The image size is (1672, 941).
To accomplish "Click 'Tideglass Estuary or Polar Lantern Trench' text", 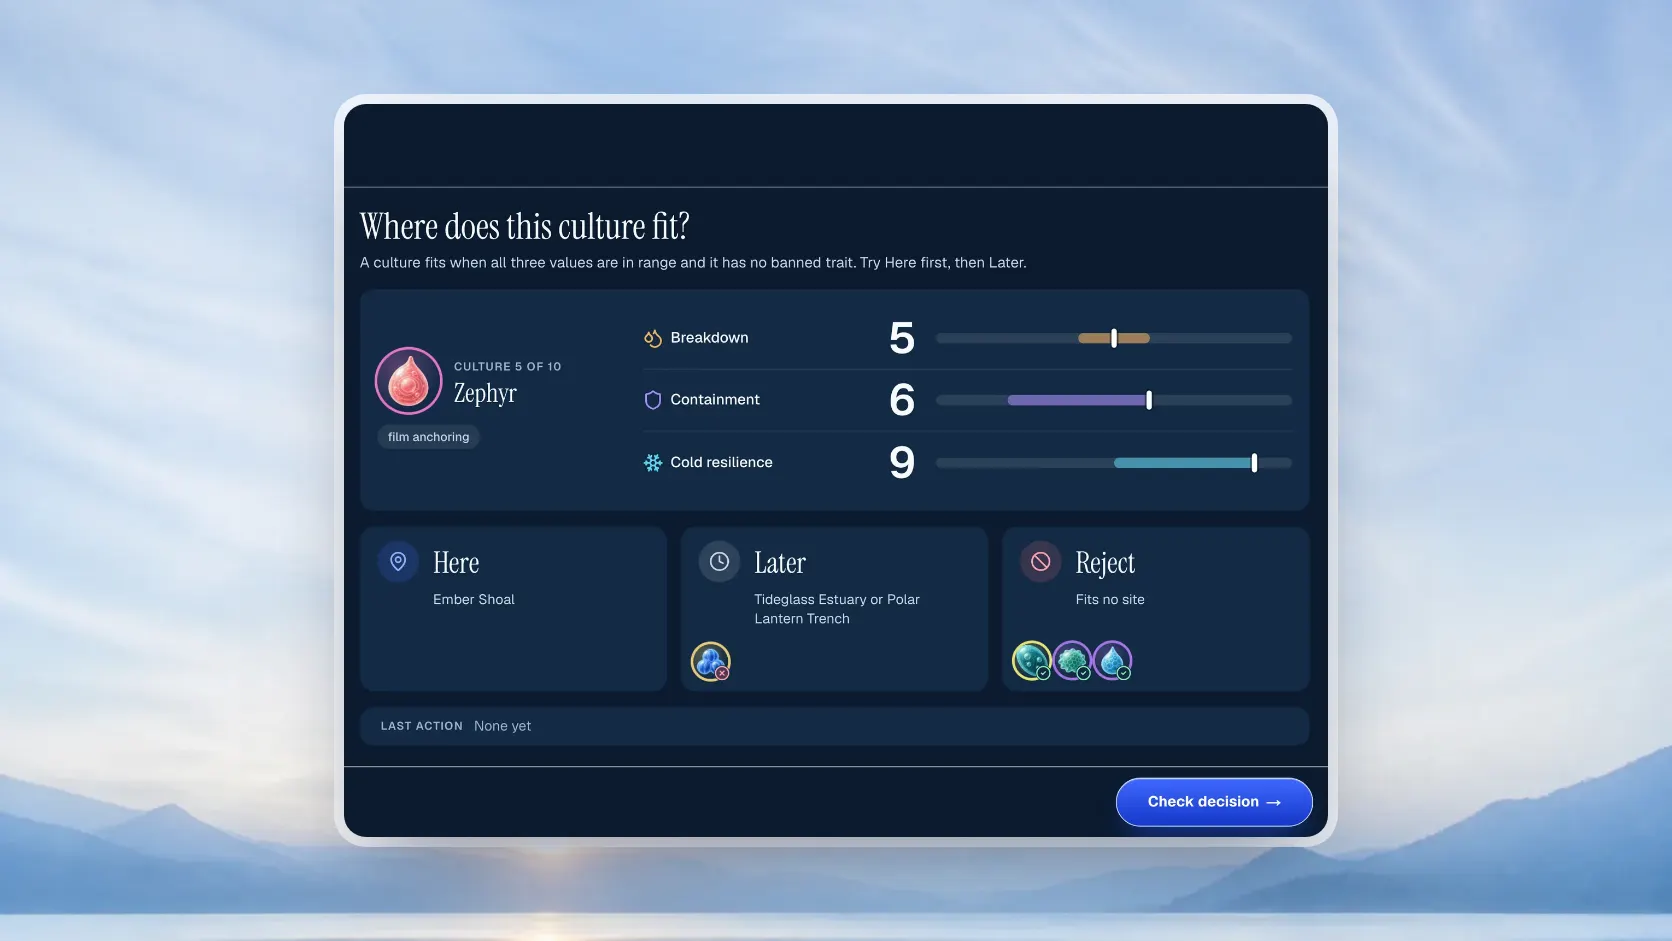I will pyautogui.click(x=837, y=609).
